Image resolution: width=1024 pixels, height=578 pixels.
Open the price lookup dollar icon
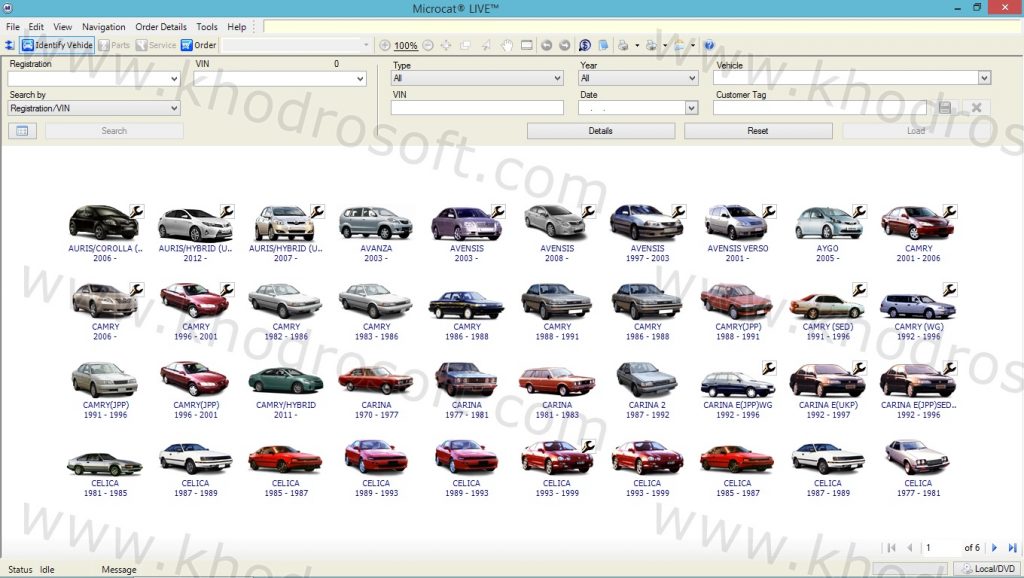pyautogui.click(x=584, y=45)
